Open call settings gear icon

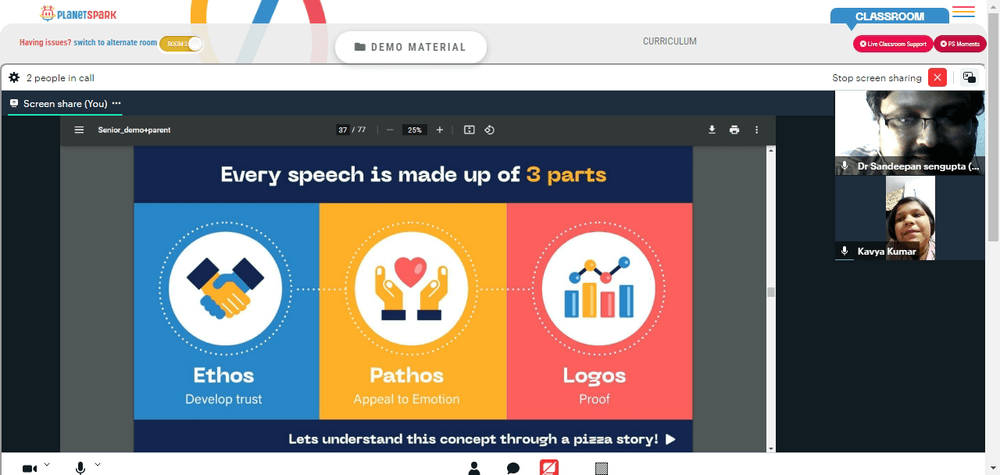(14, 78)
